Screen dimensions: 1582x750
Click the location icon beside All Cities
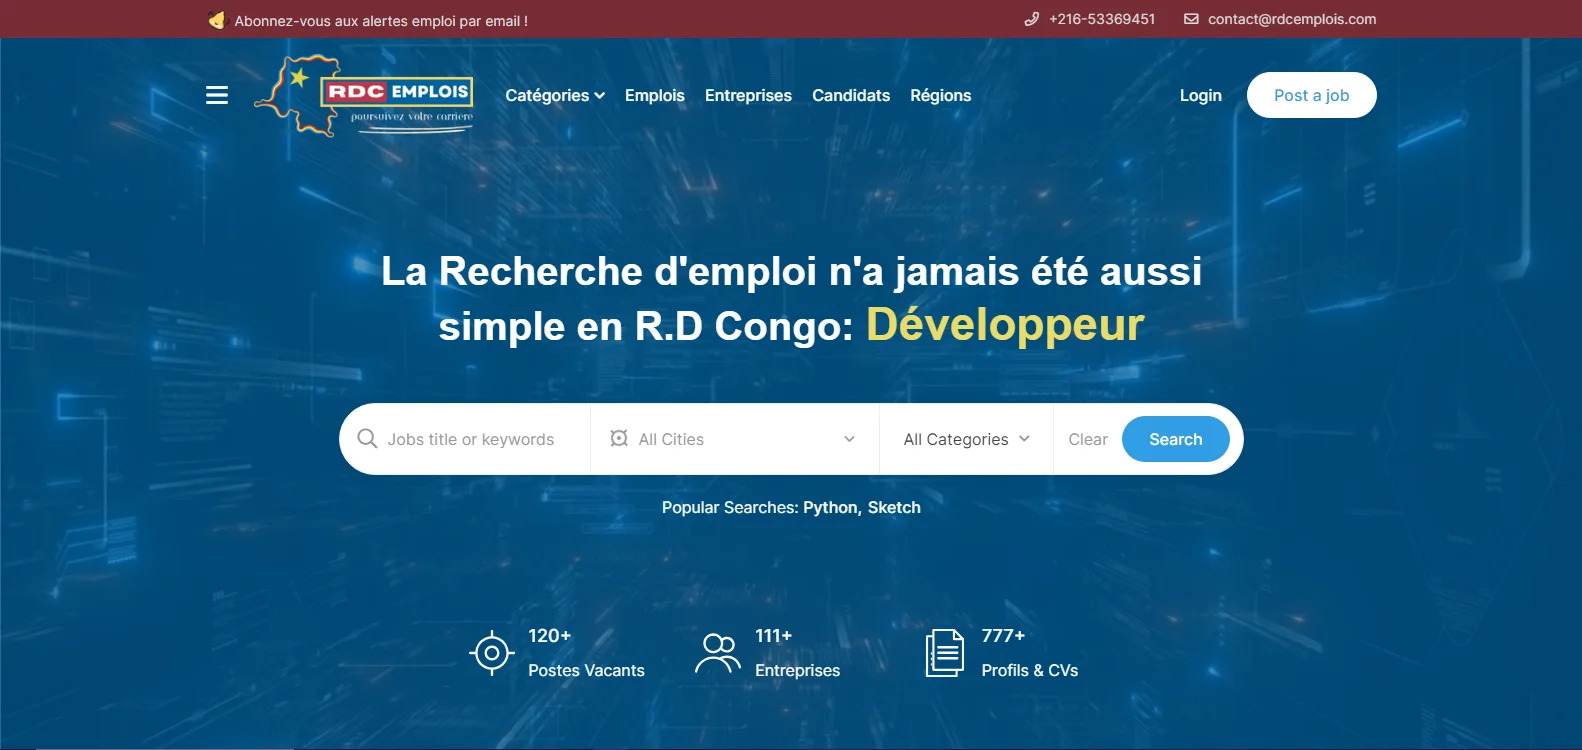[619, 438]
